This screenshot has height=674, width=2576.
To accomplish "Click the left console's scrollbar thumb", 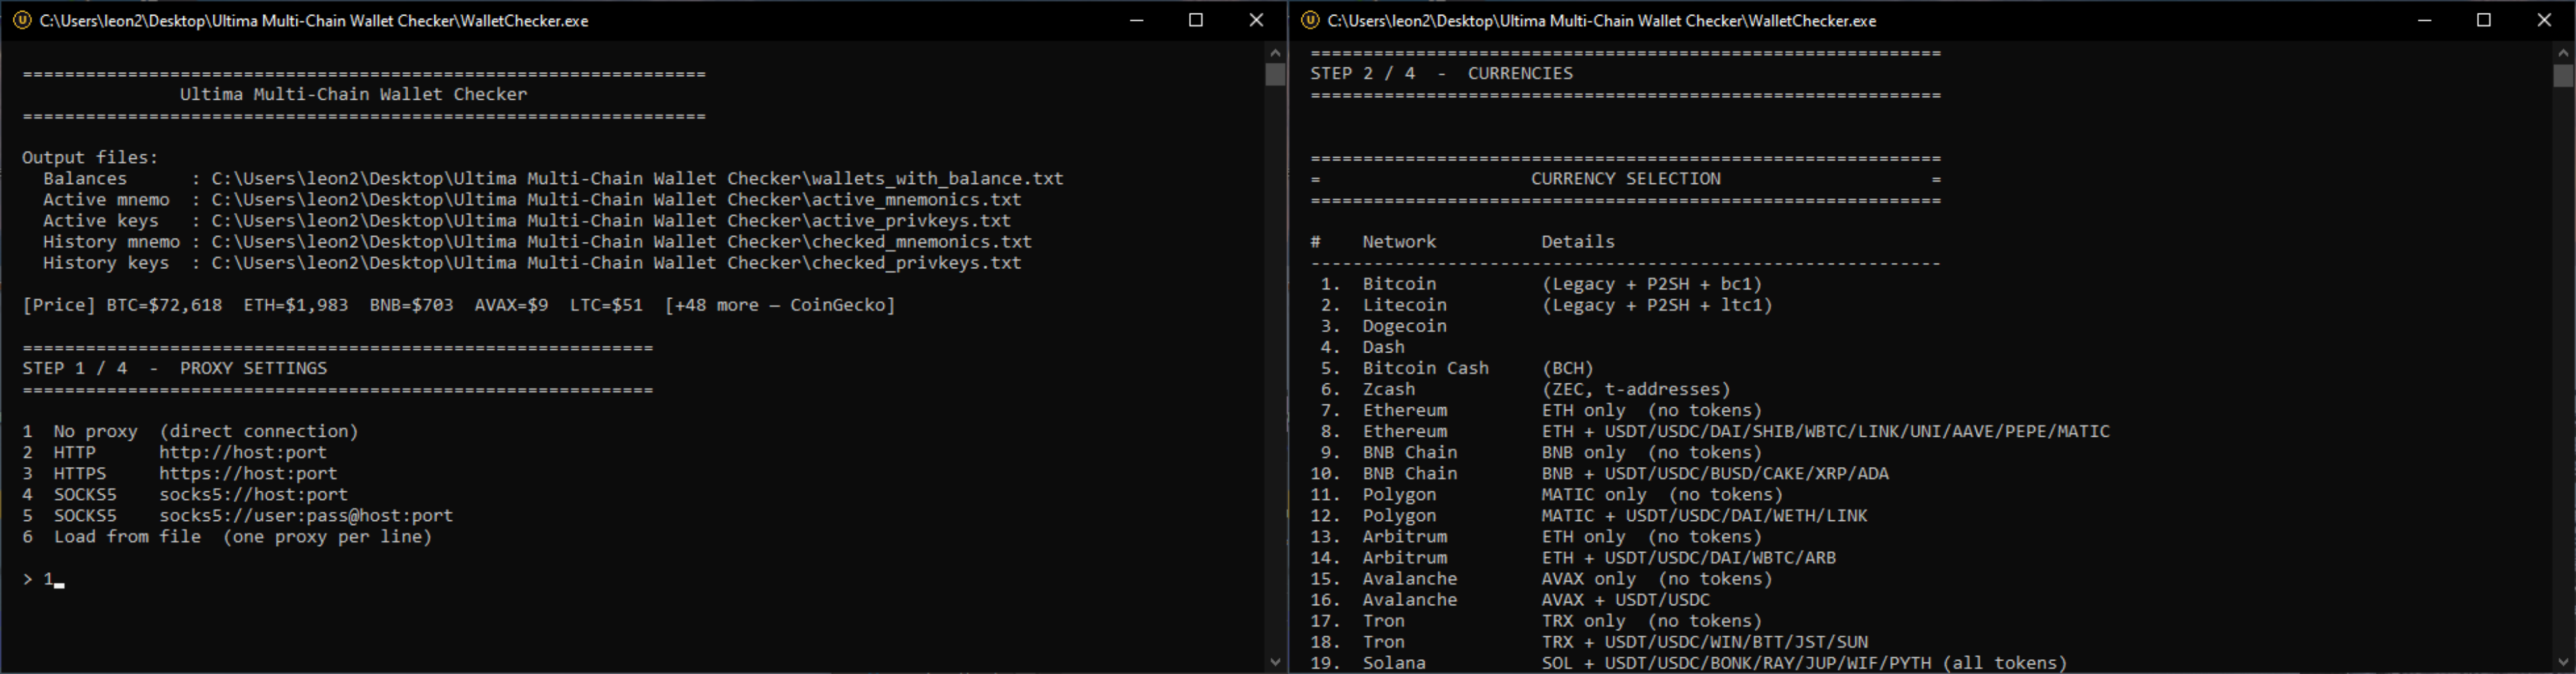I will (1275, 75).
